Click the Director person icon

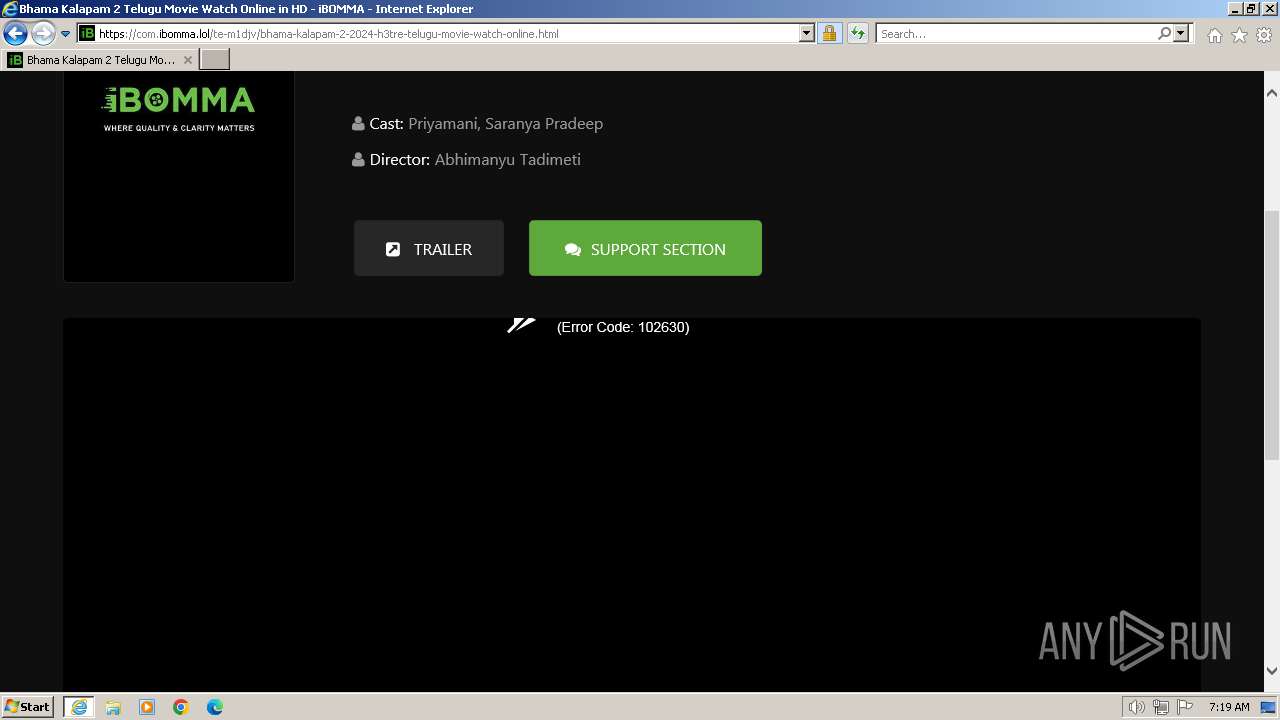pos(358,160)
